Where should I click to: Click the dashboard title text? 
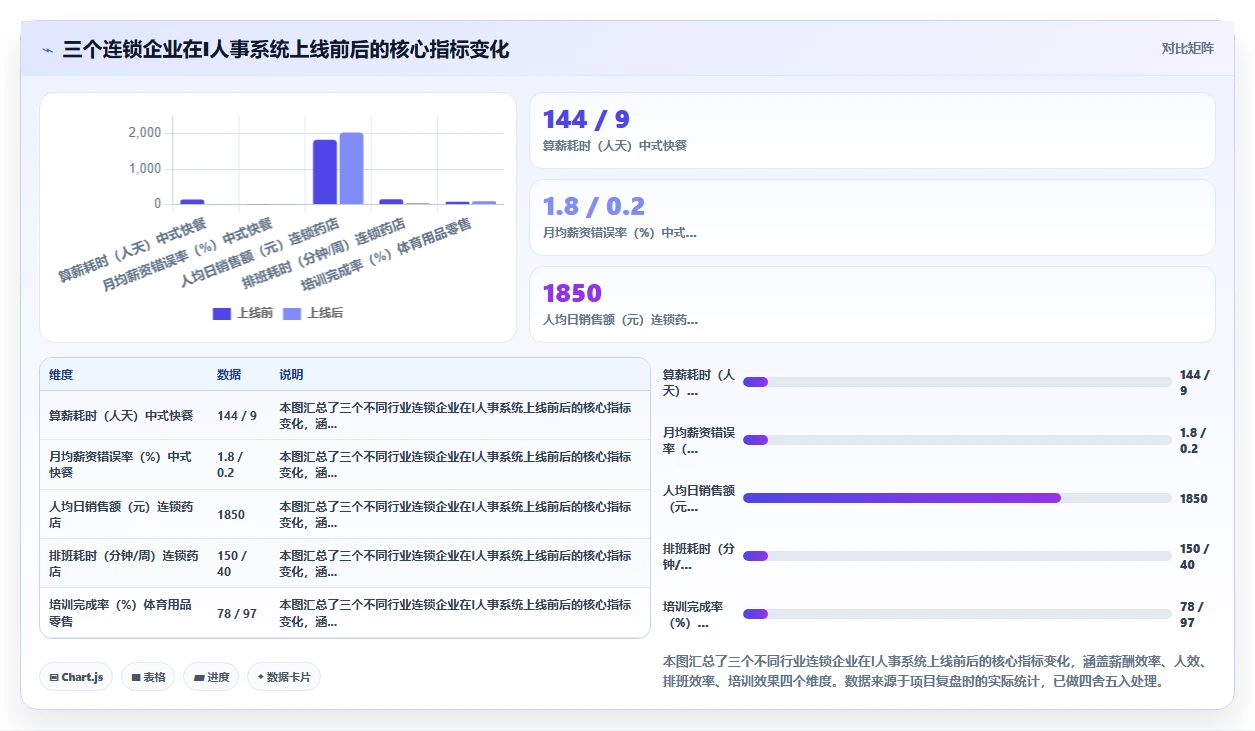pos(285,49)
